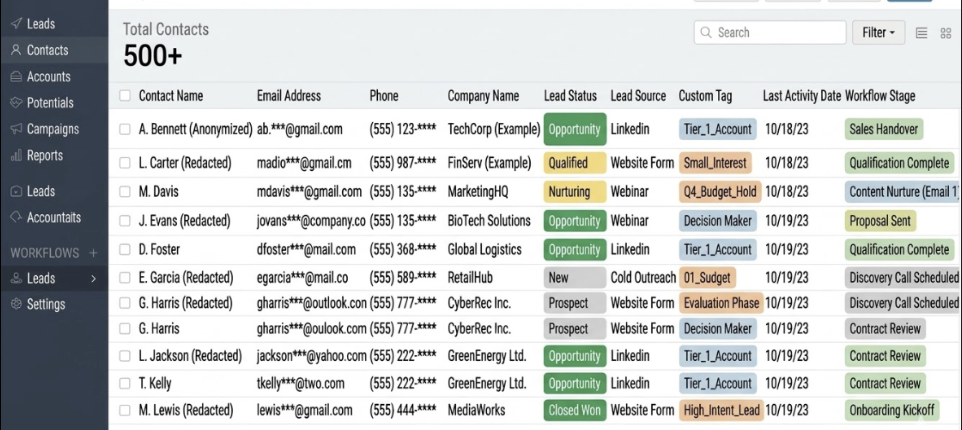
Task: Click the Proposal Sent stage tag
Action: point(880,221)
